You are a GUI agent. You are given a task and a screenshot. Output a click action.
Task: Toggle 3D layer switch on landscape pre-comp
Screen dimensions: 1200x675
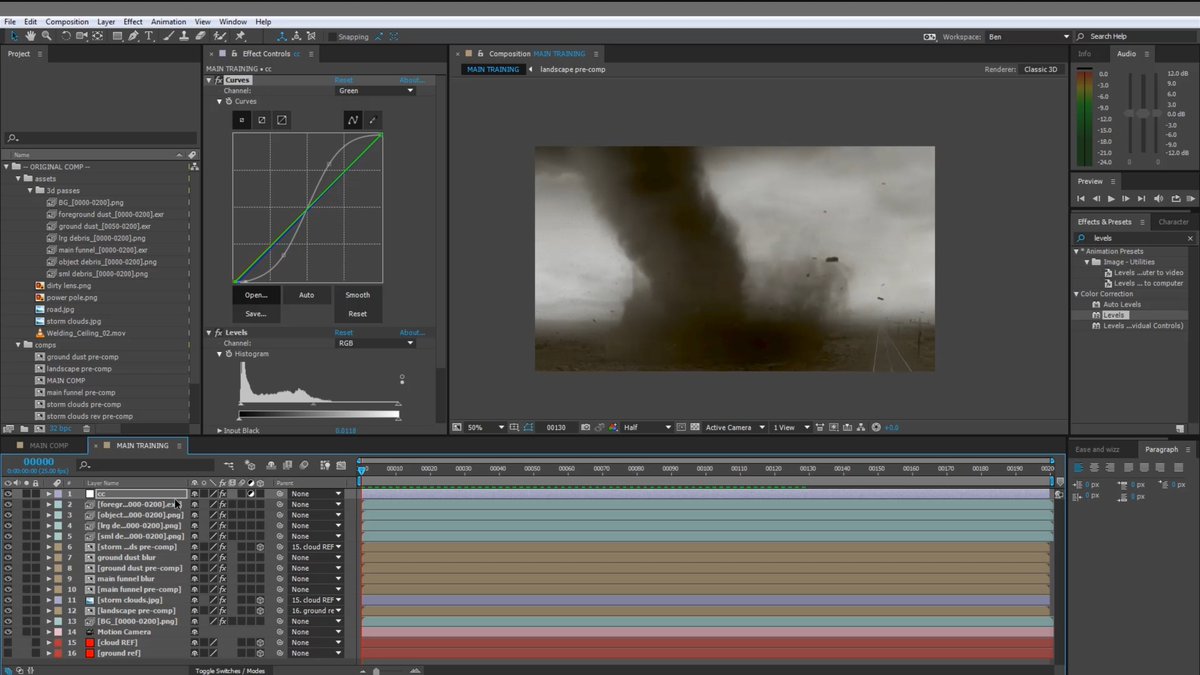[x=261, y=610]
